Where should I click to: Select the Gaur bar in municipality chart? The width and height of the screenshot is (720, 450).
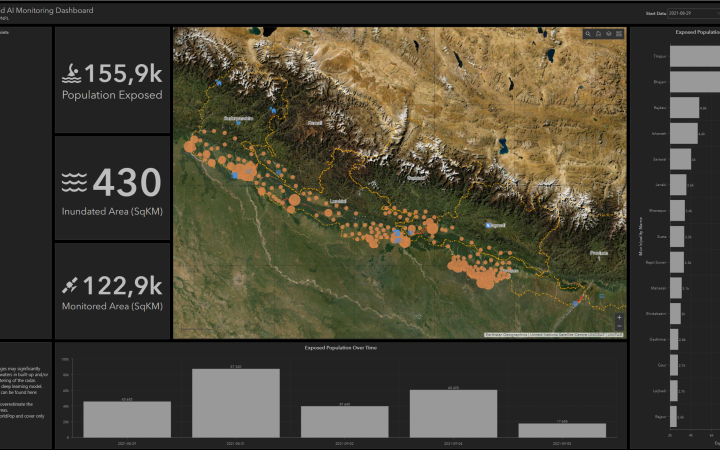pyautogui.click(x=674, y=365)
